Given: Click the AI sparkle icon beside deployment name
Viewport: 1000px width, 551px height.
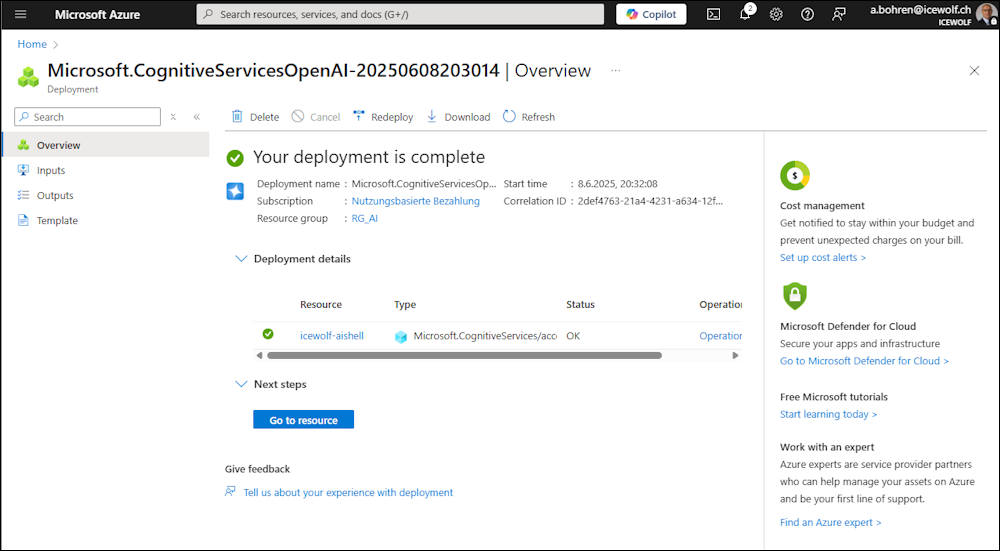Looking at the screenshot, I should [235, 191].
